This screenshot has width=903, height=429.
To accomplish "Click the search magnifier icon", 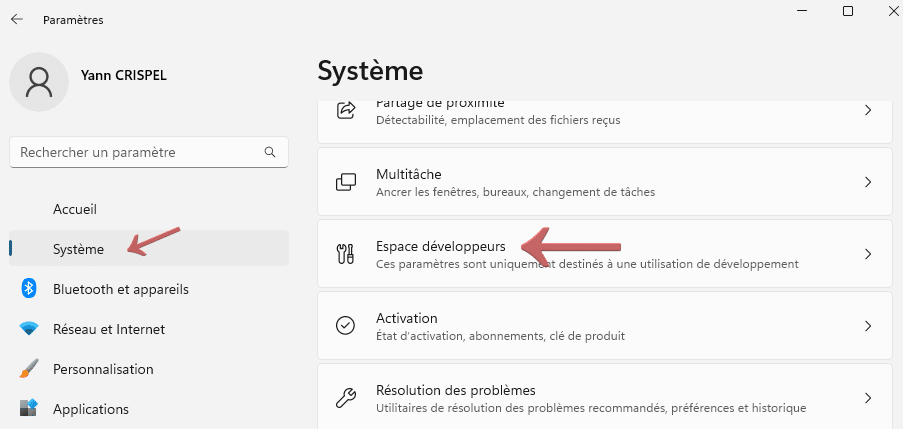I will [269, 152].
